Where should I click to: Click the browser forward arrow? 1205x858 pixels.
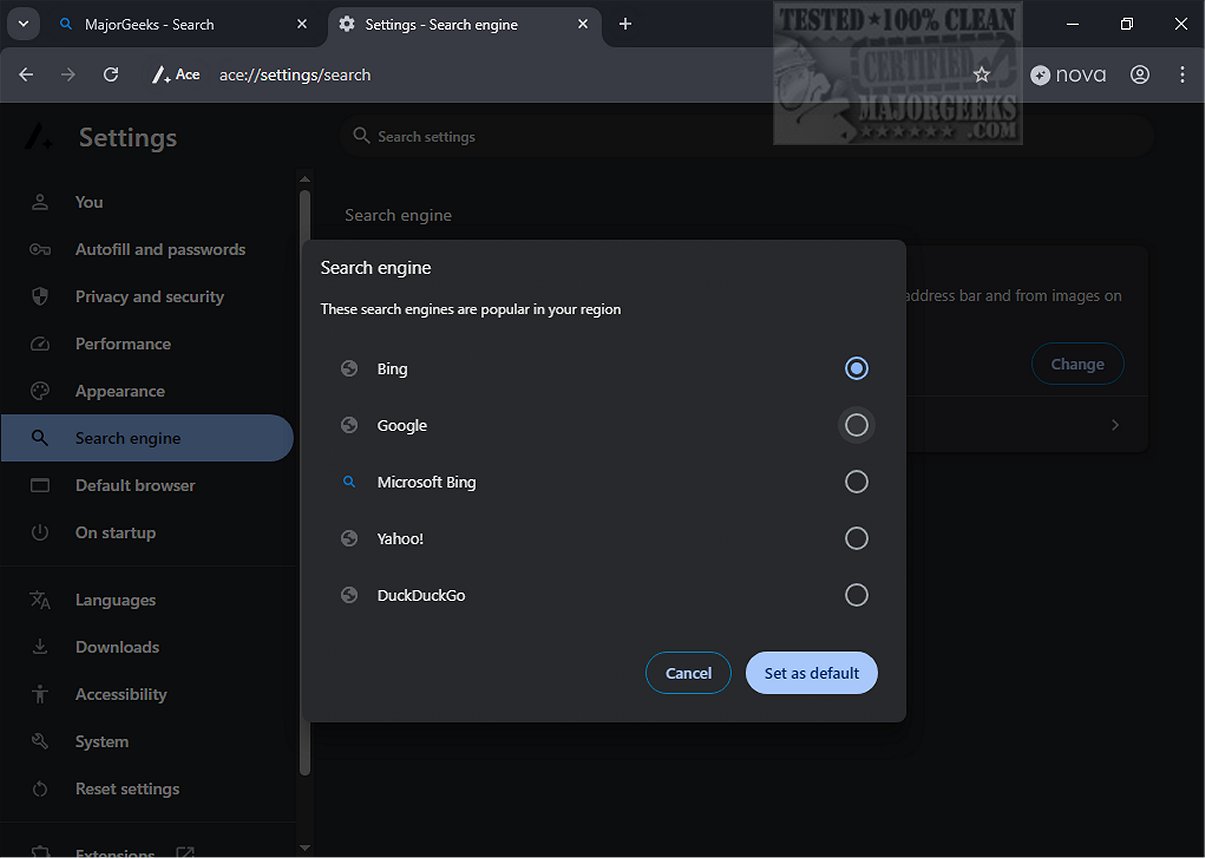(68, 74)
